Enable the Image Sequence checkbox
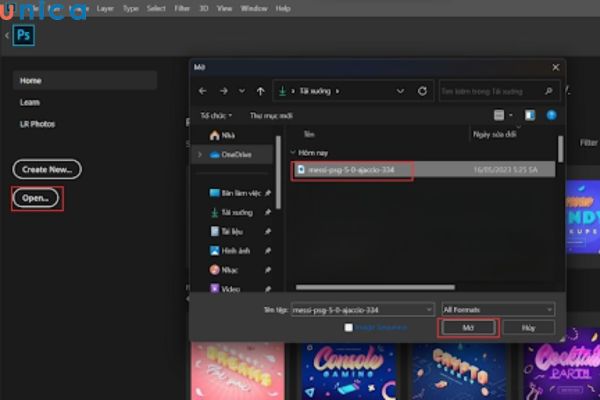Viewport: 600px width, 400px height. pos(349,327)
